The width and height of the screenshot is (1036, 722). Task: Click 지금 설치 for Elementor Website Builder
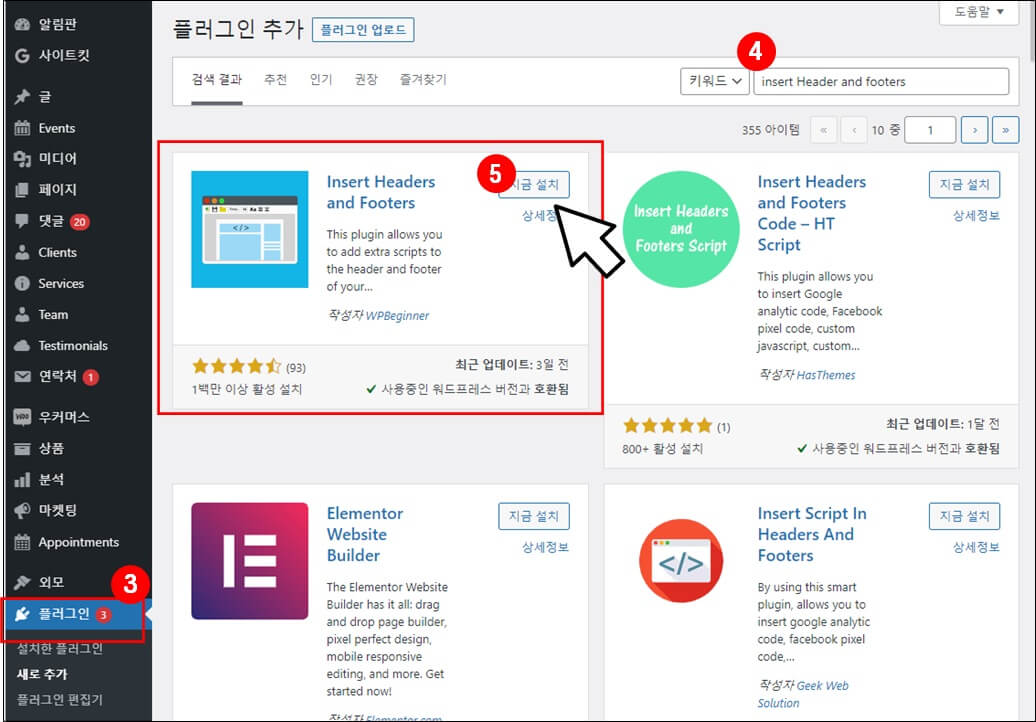(534, 516)
